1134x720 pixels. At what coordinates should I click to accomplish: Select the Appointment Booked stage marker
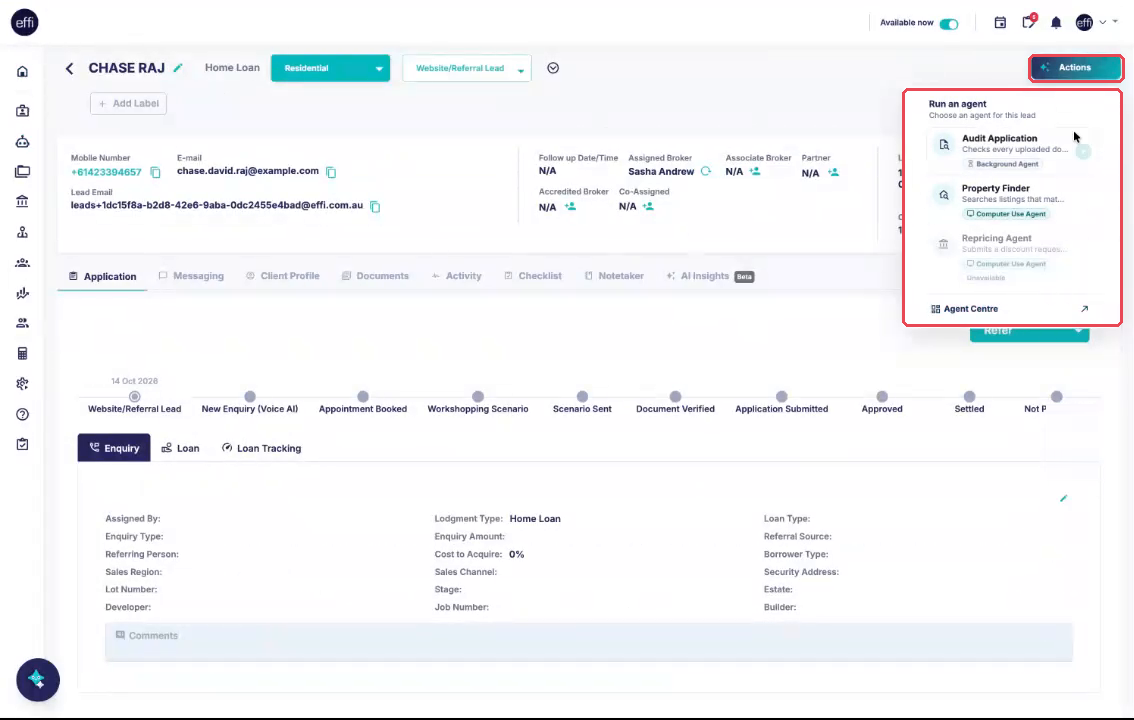point(363,397)
